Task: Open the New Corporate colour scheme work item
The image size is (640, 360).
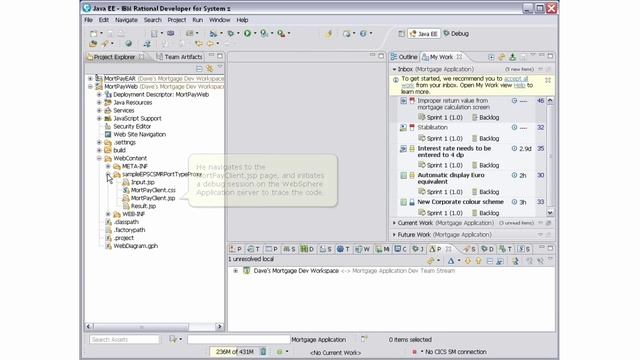Action: click(x=460, y=202)
